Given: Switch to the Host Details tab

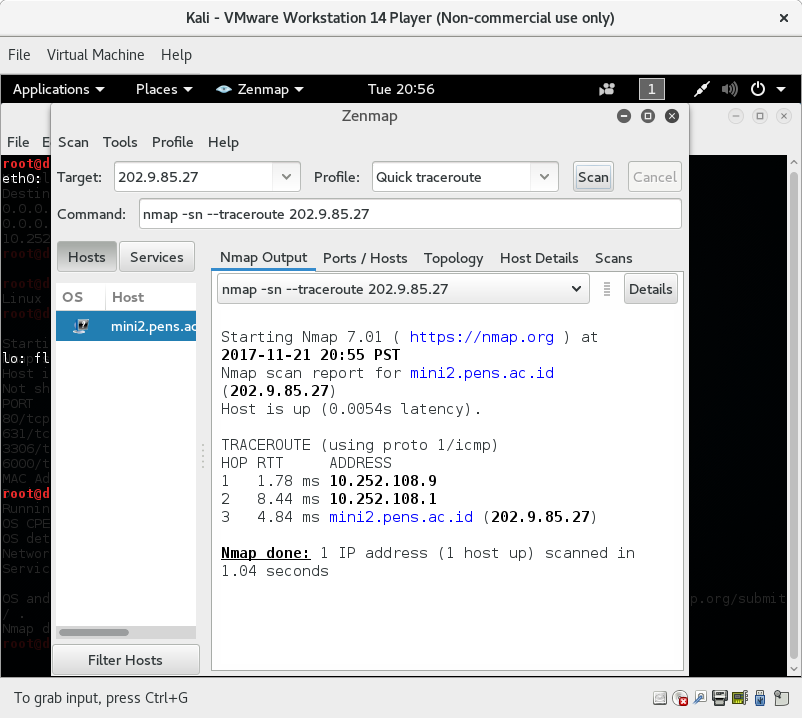Looking at the screenshot, I should [539, 258].
